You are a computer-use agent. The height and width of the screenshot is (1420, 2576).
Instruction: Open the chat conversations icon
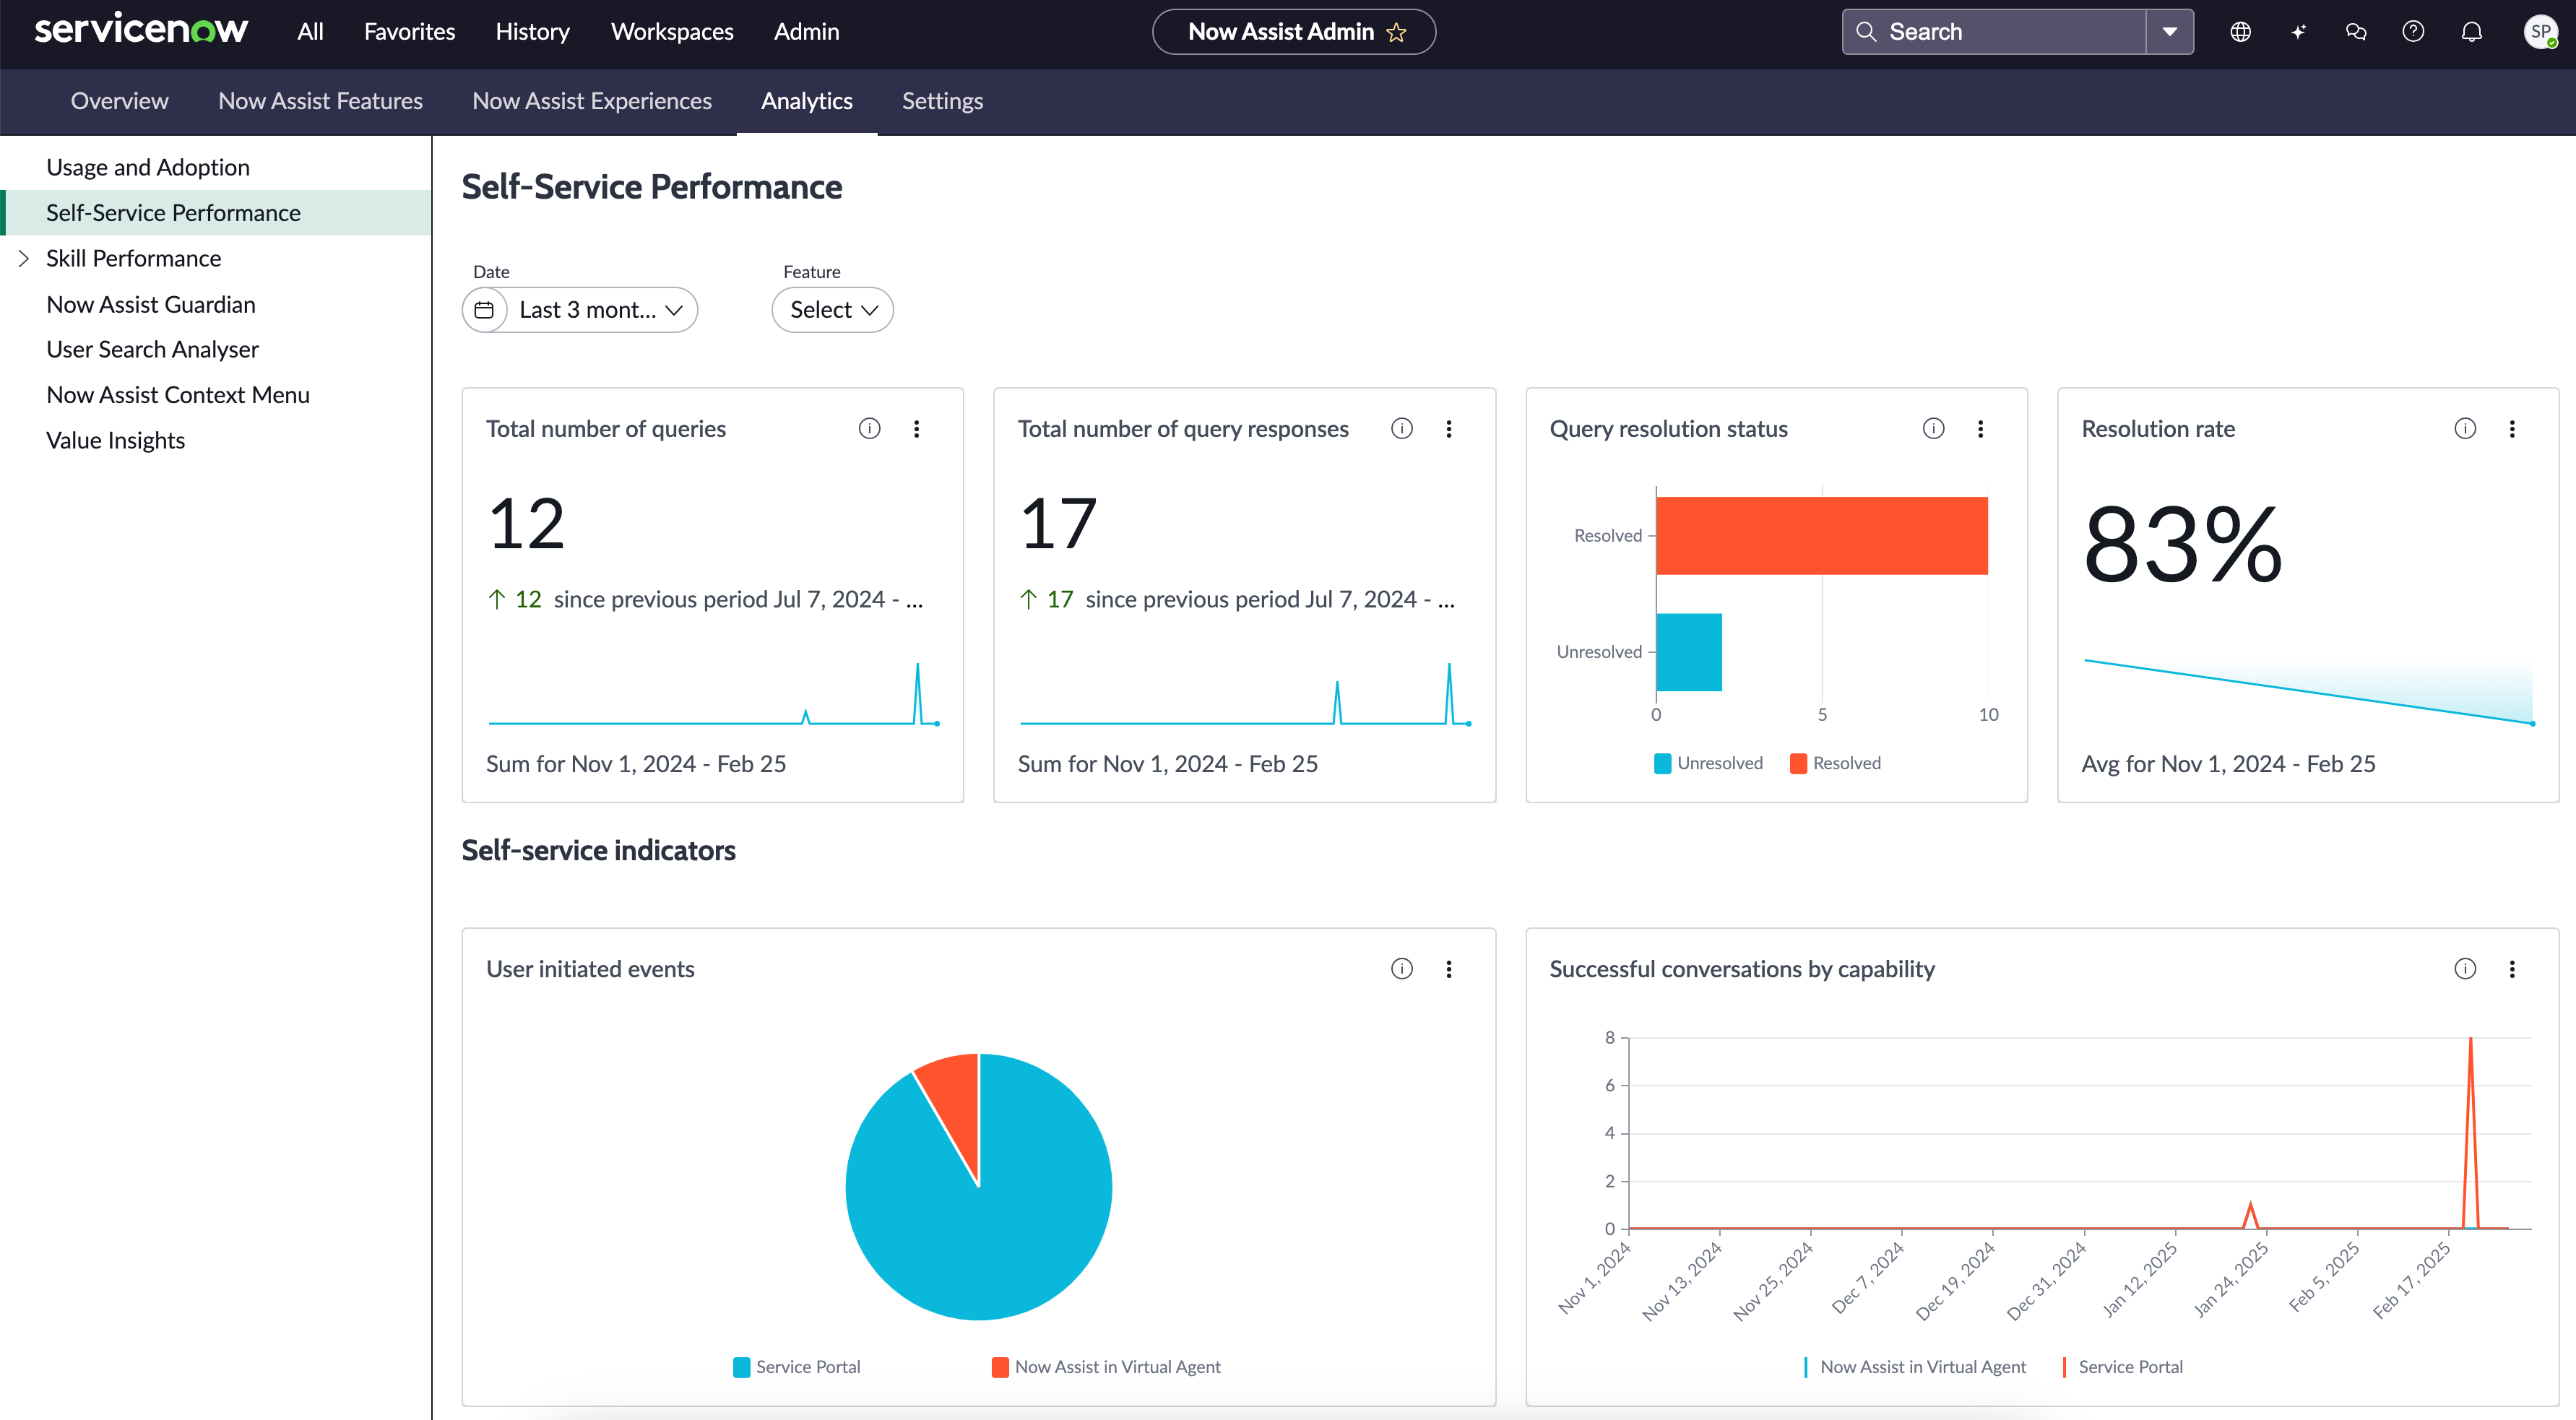coord(2356,32)
